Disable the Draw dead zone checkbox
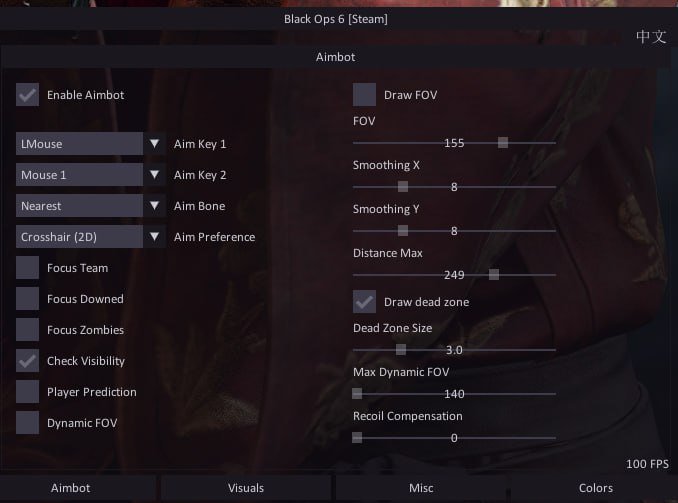This screenshot has height=503, width=678. pyautogui.click(x=364, y=302)
